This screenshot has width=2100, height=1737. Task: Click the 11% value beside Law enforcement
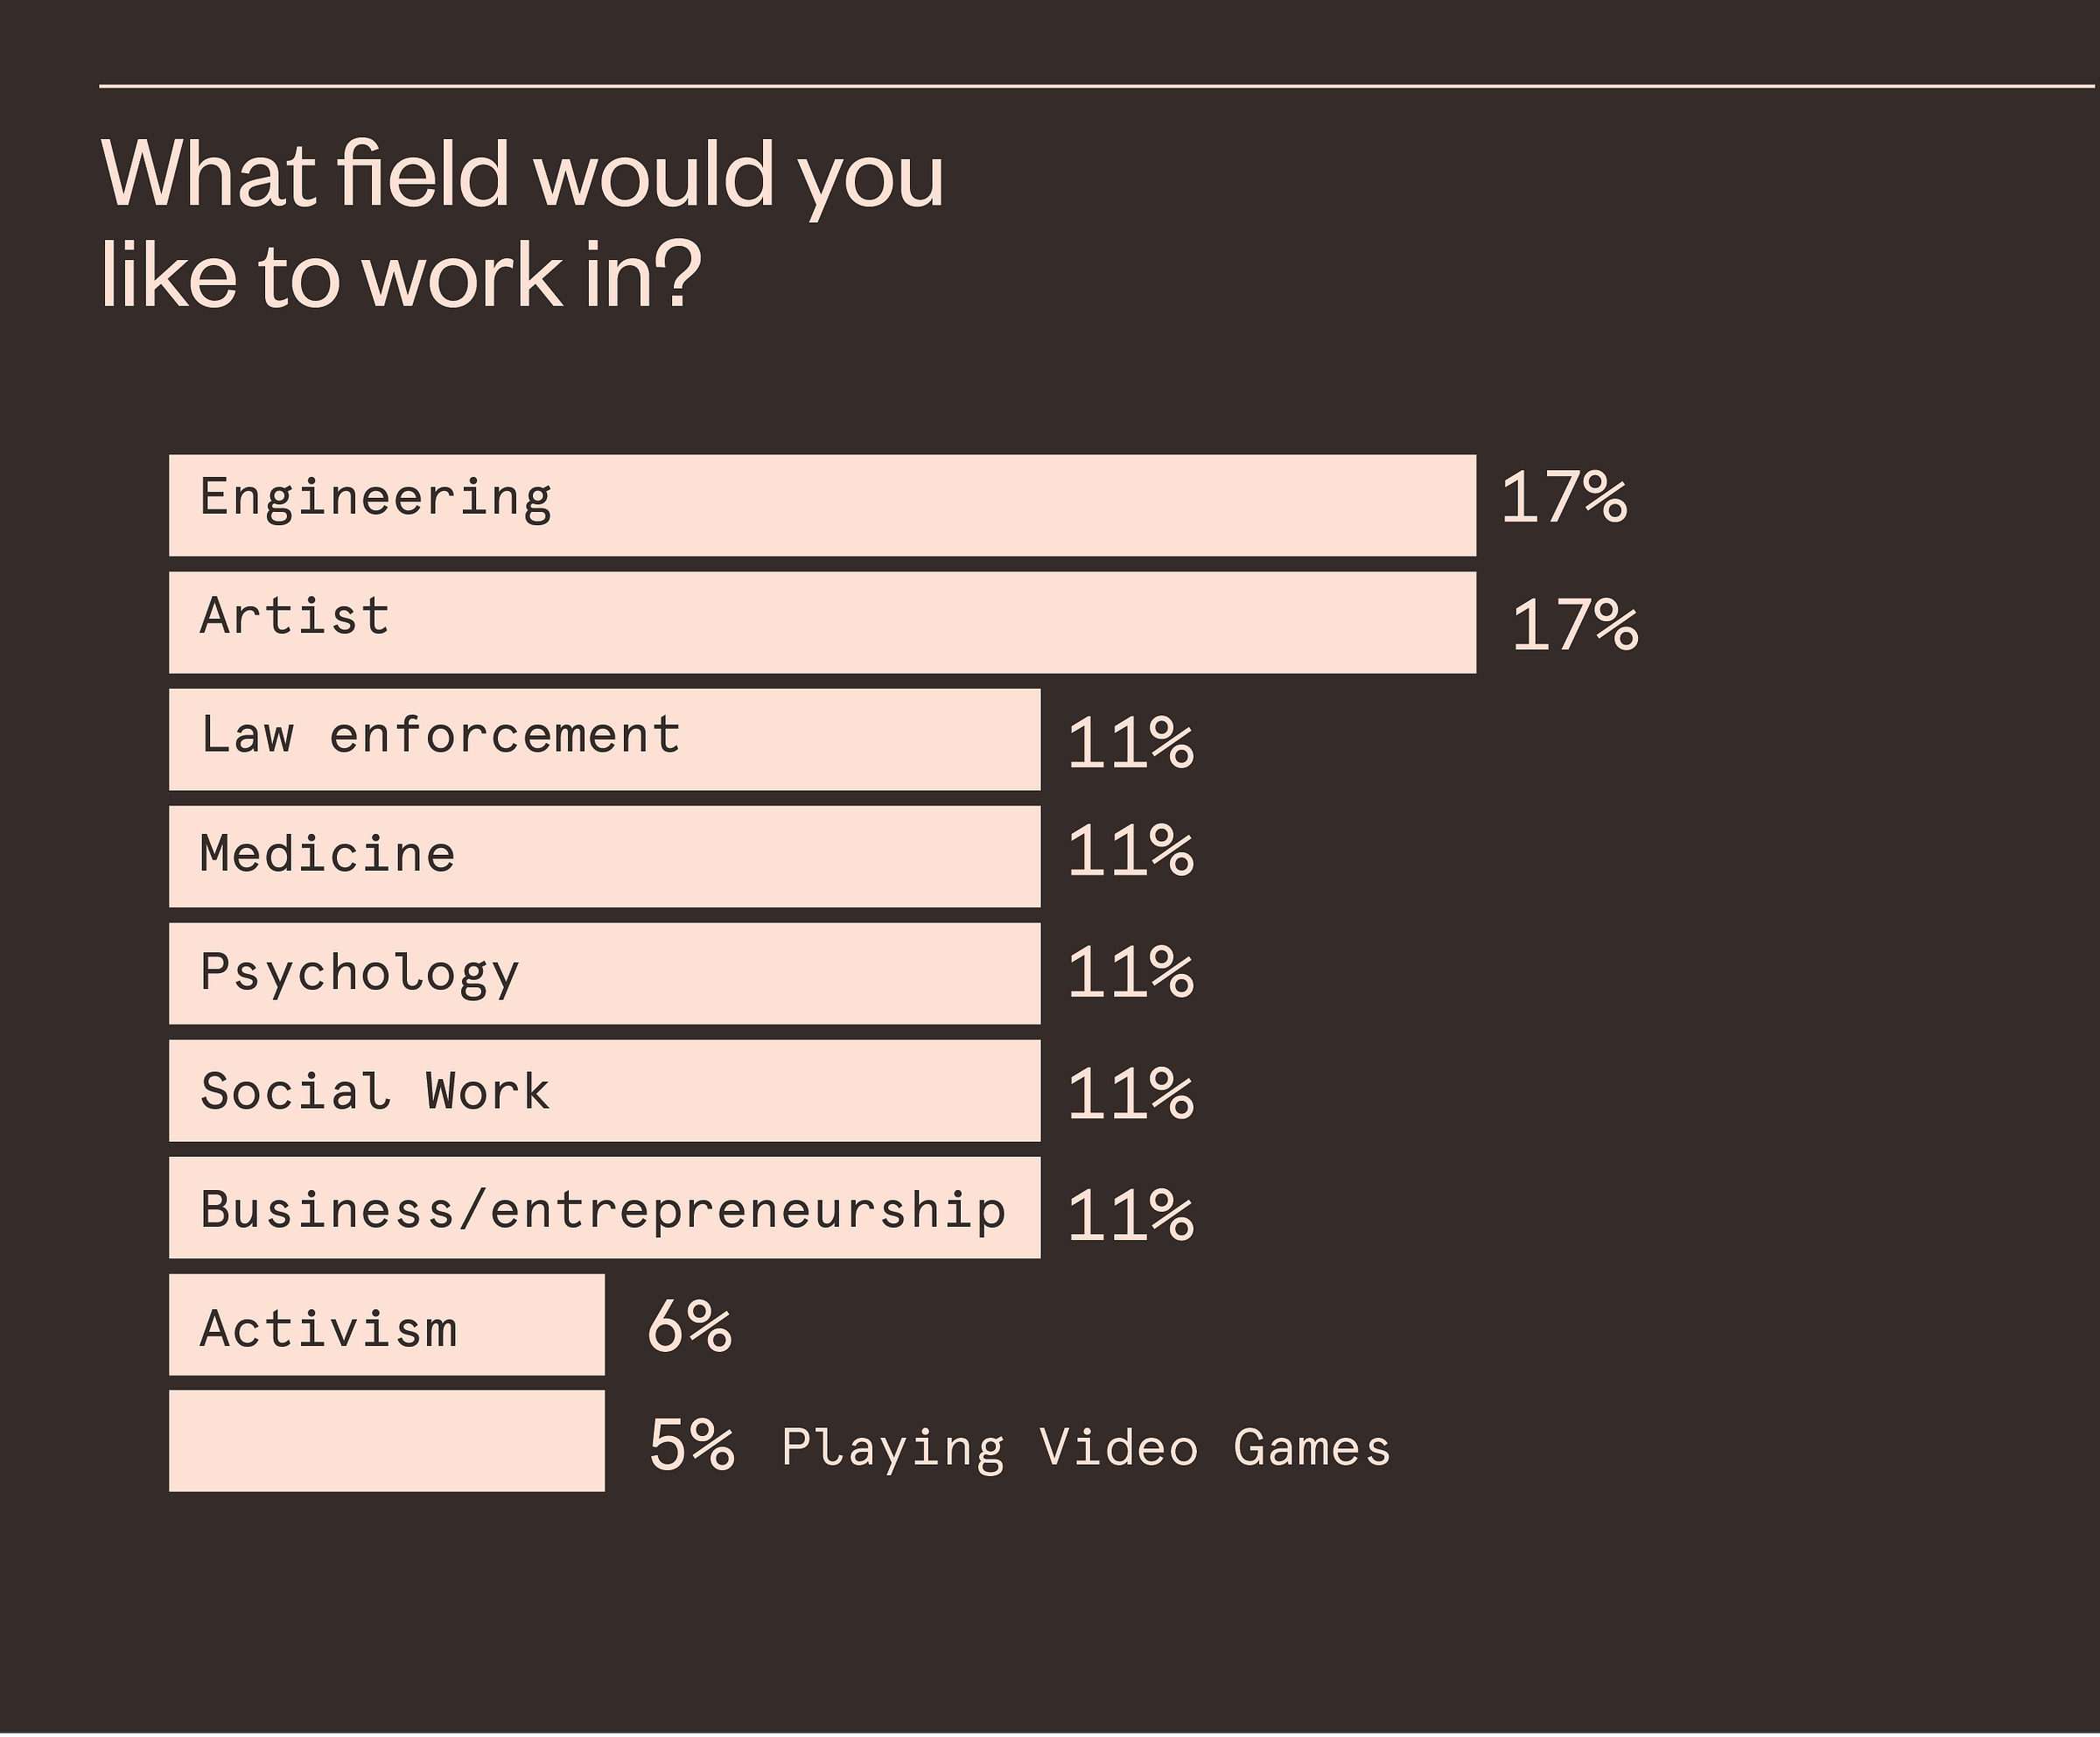1131,744
